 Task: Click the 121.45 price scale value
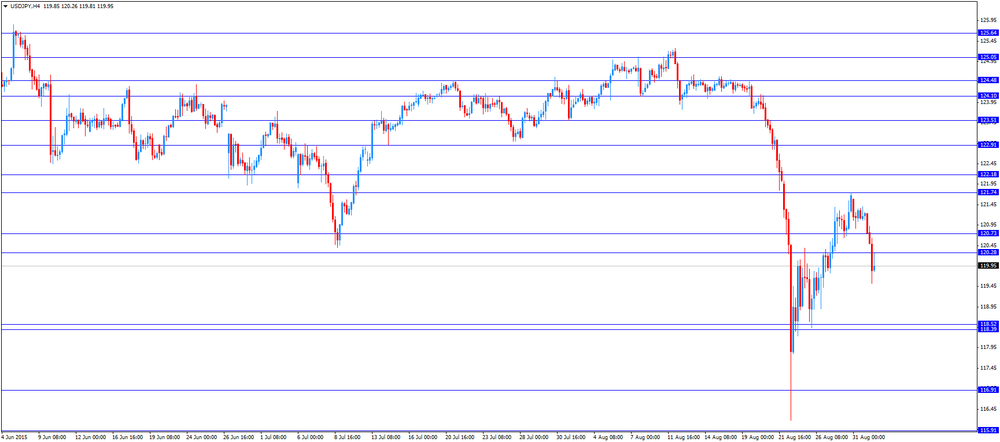click(x=988, y=205)
